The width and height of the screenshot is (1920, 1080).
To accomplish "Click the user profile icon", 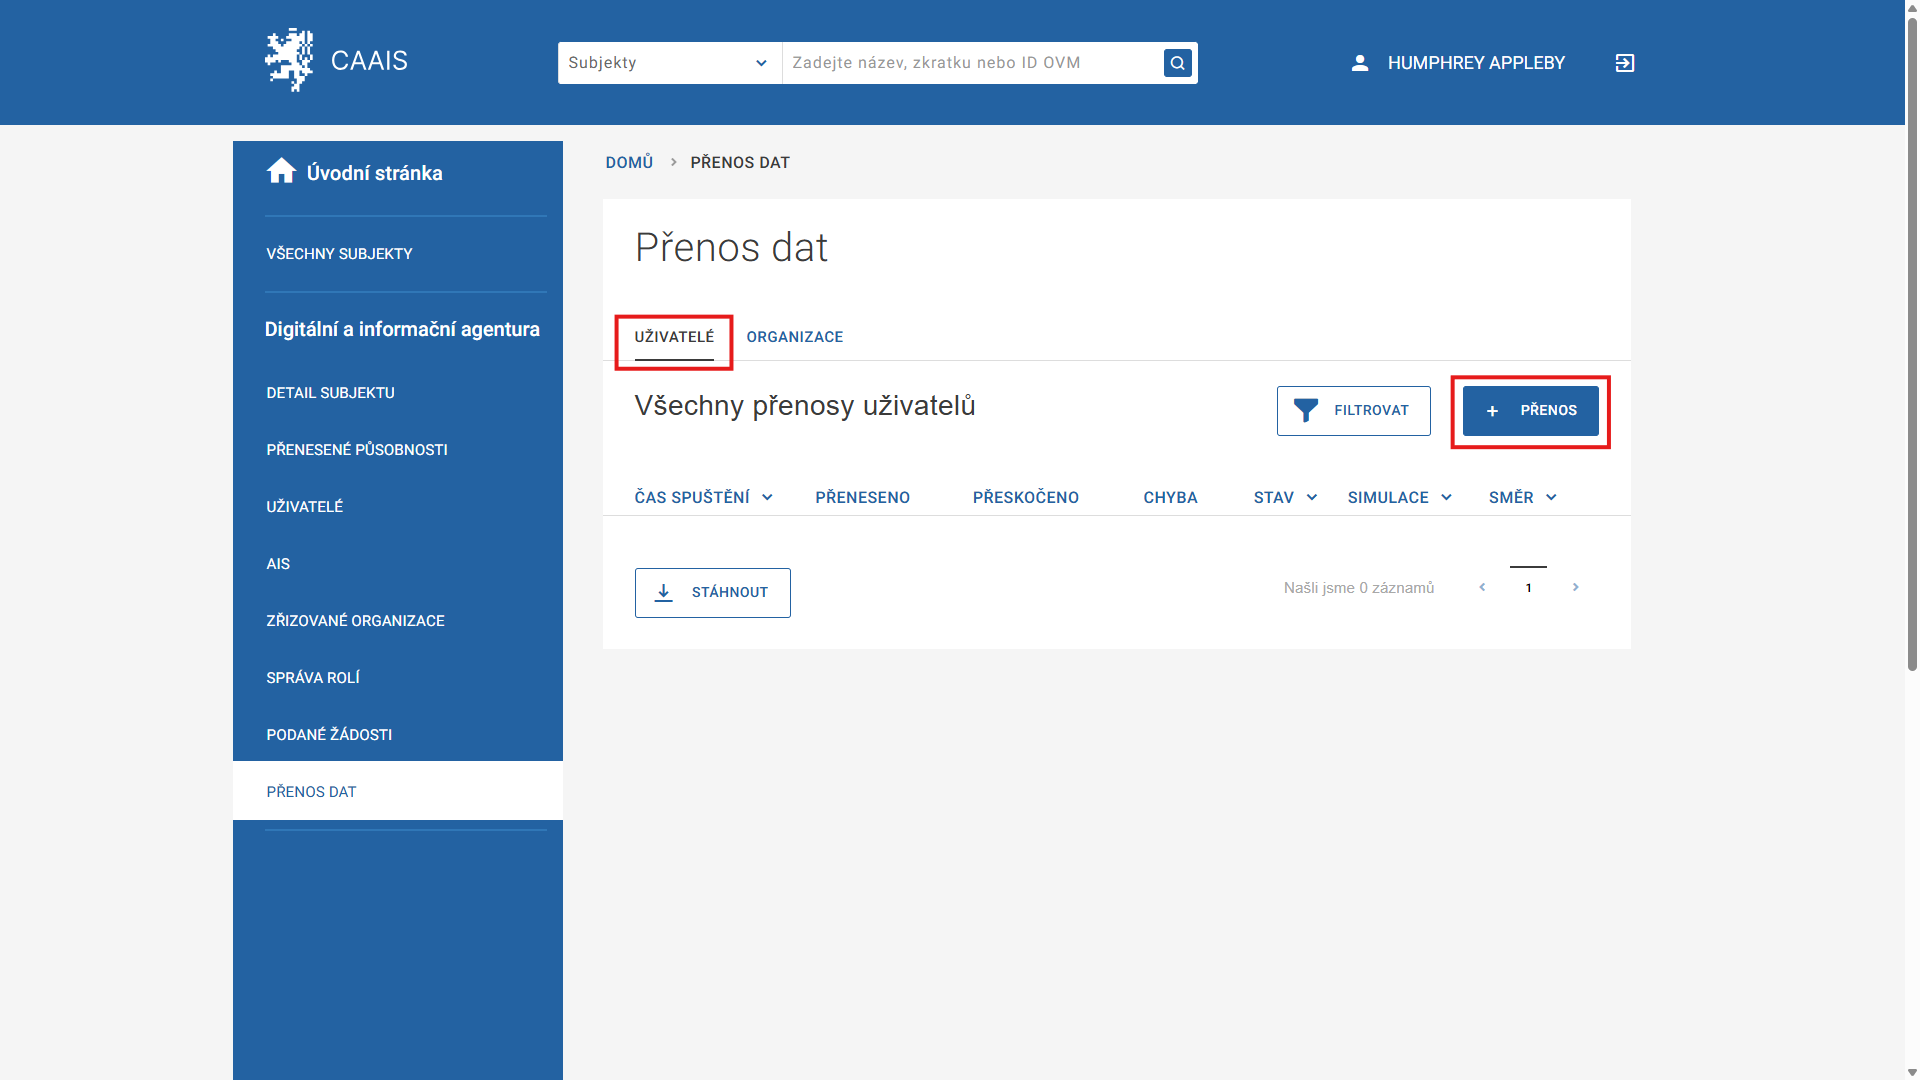I will [1360, 63].
